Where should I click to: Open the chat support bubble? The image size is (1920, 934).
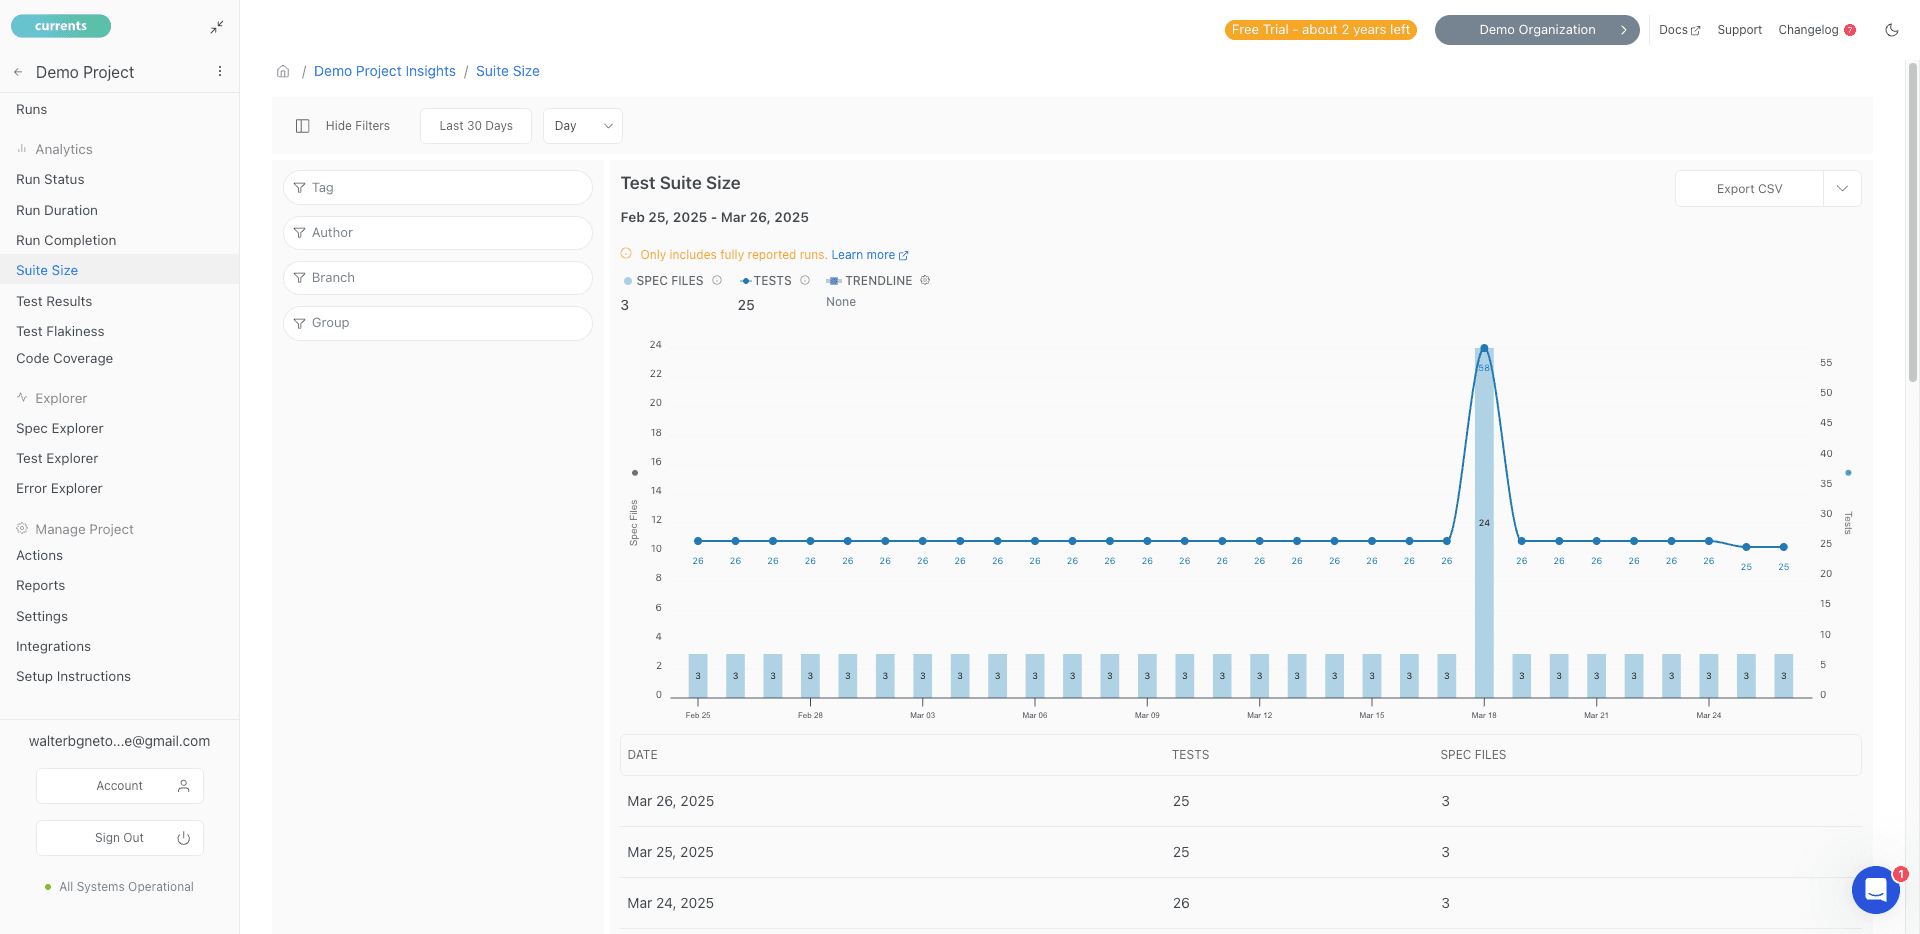1875,889
